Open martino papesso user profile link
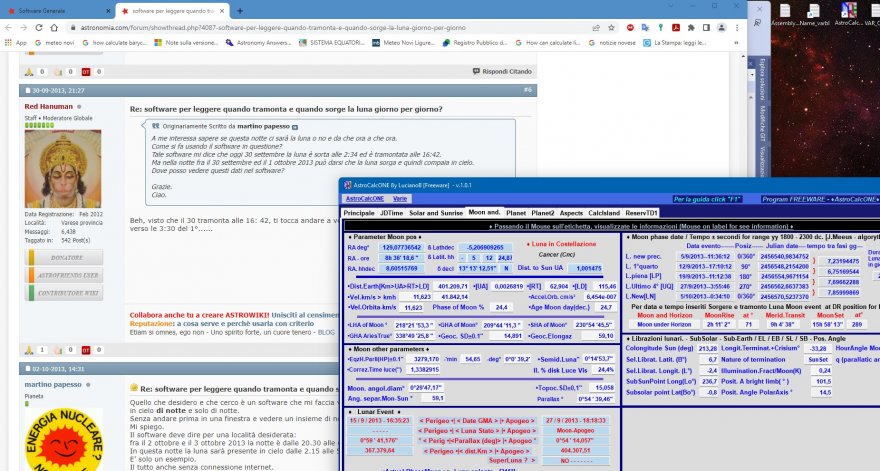Viewport: 880px width, 471px height. pyautogui.click(x=53, y=385)
